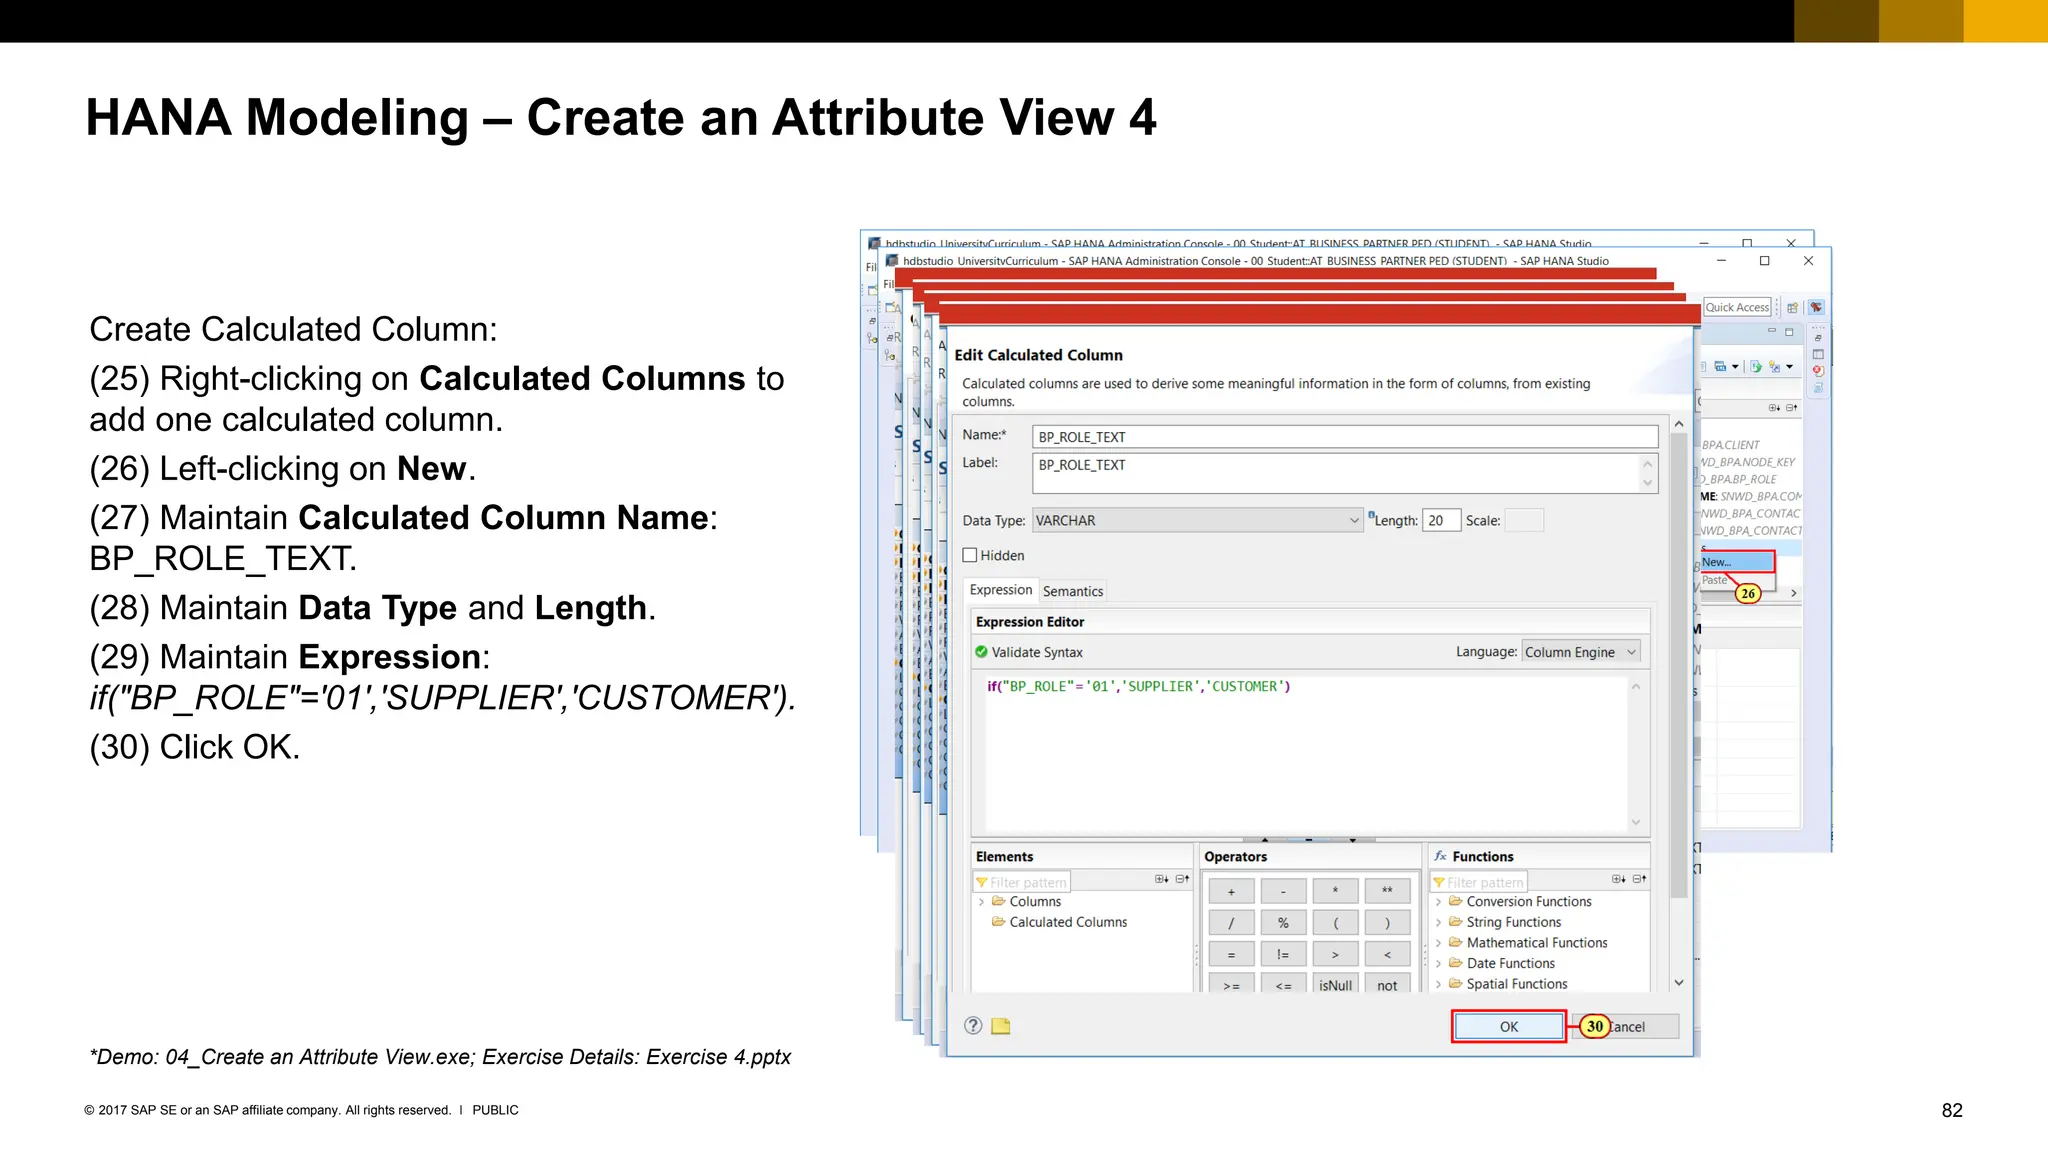Click the <= operator button

click(x=1283, y=984)
